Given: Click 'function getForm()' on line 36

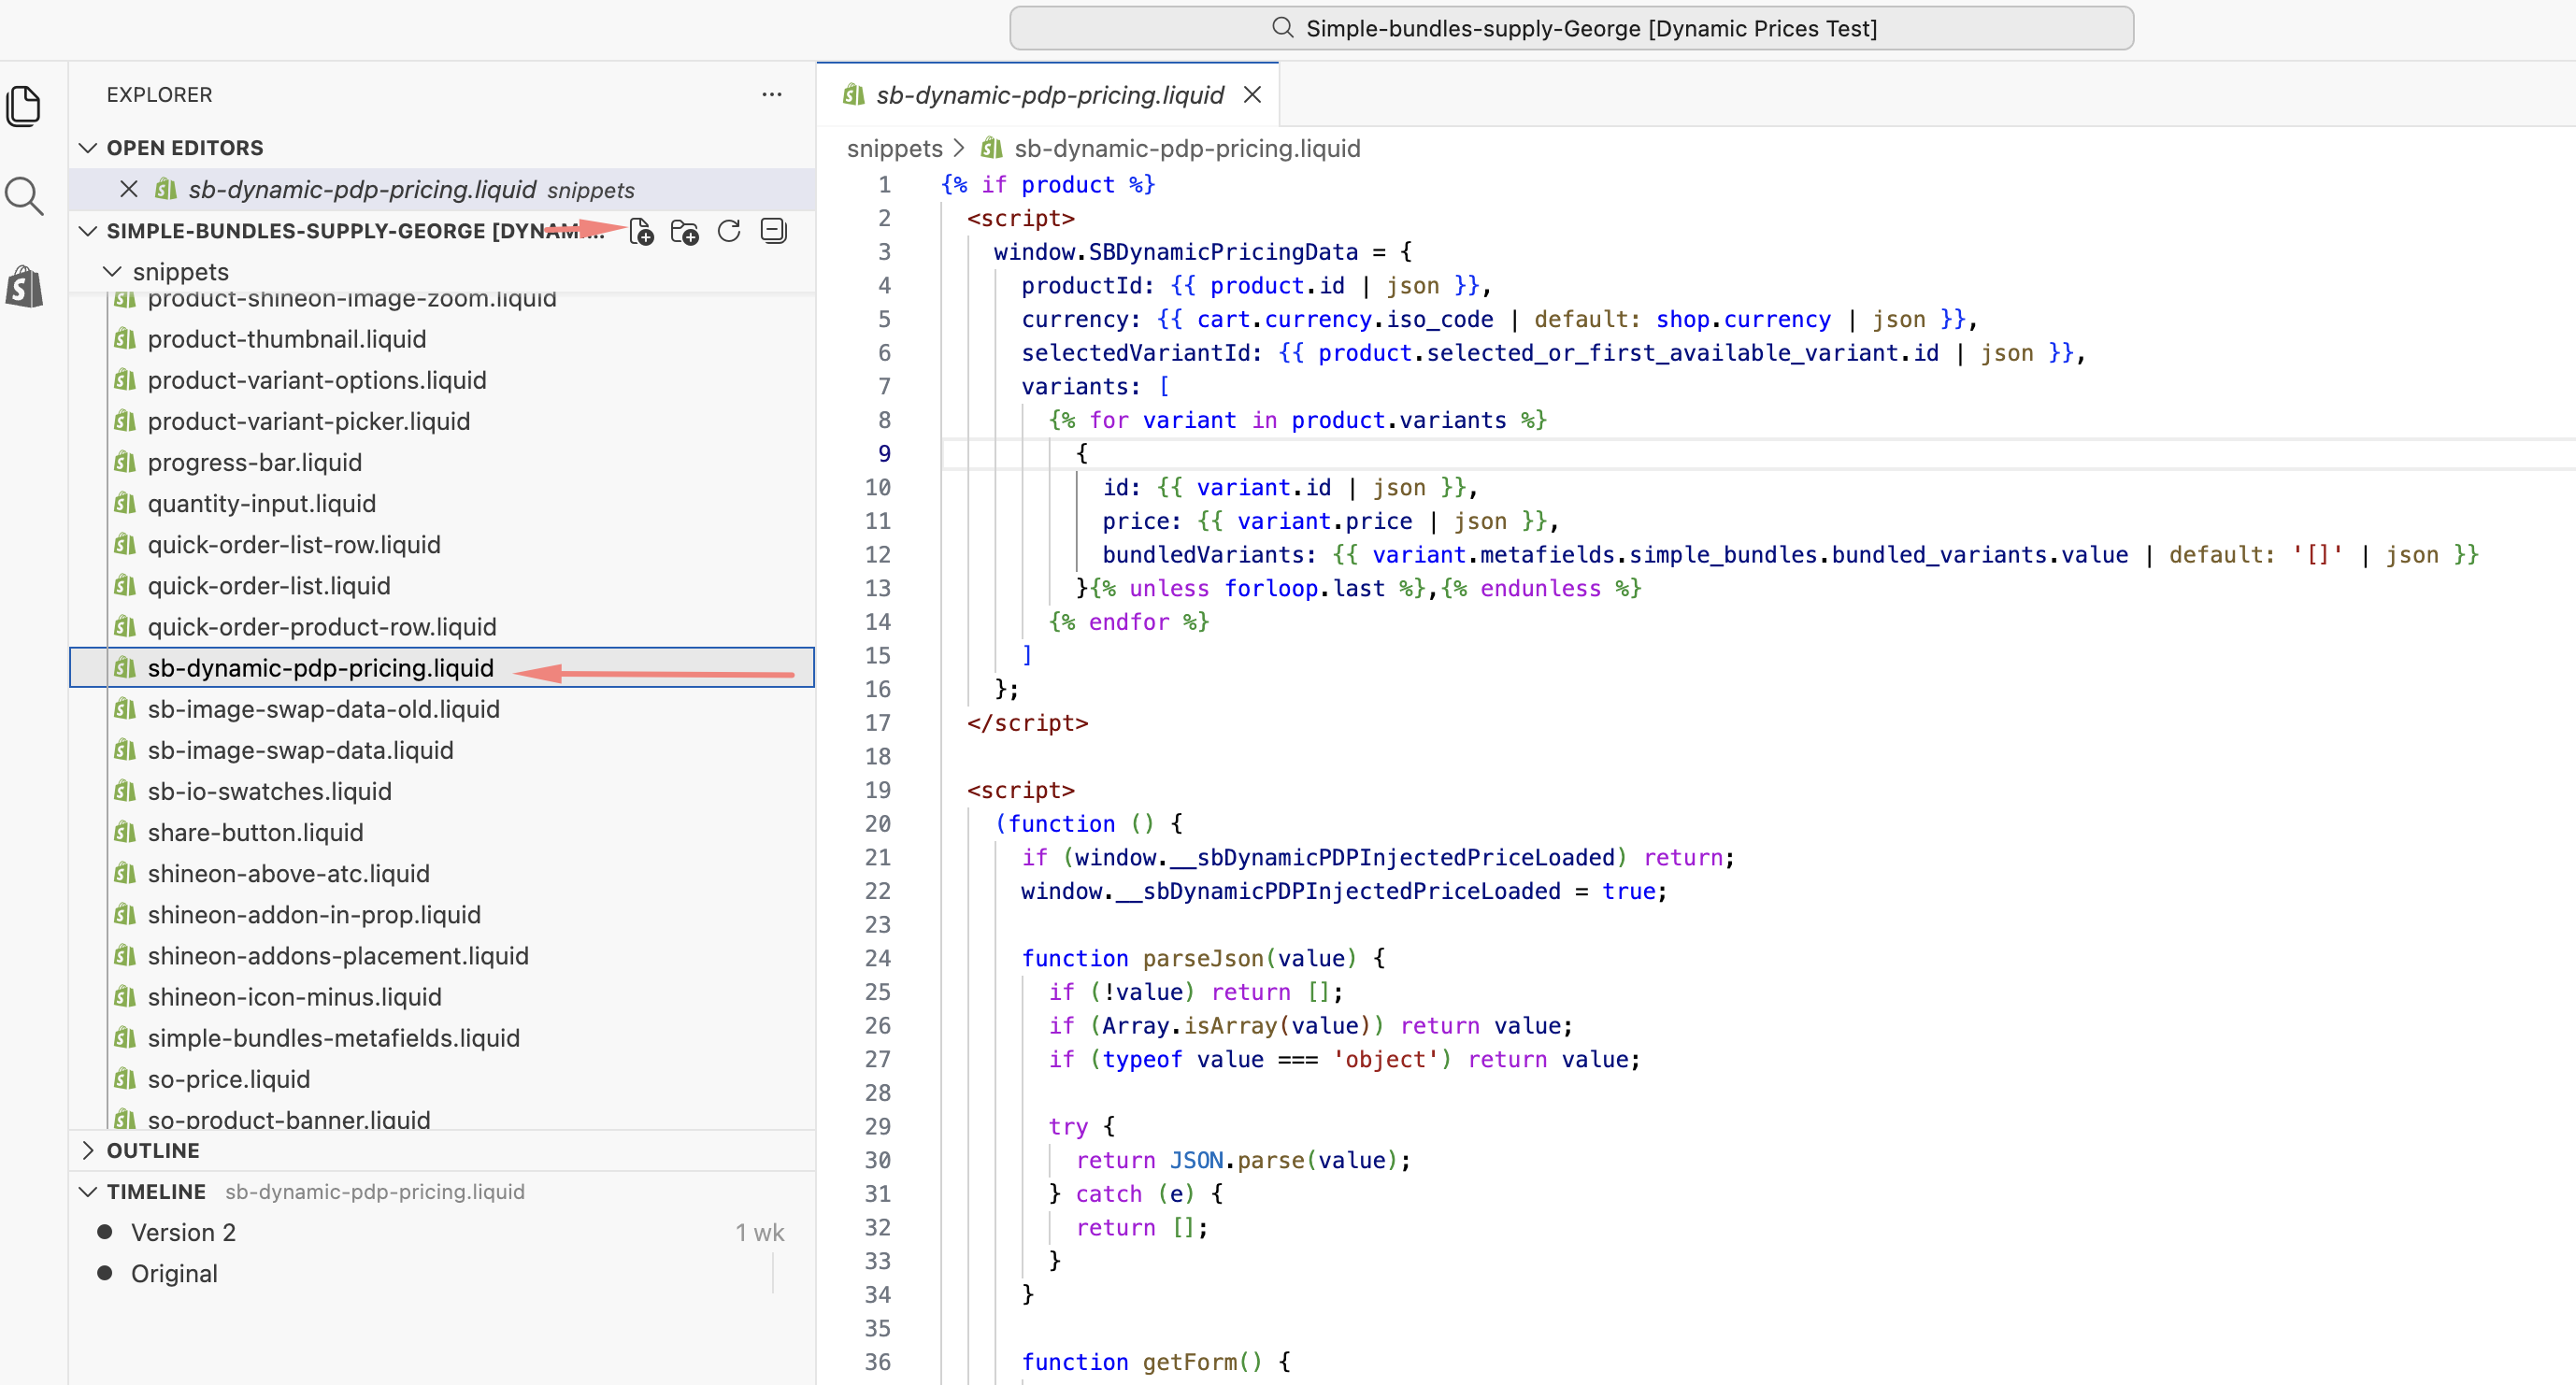Looking at the screenshot, I should 1142,1362.
